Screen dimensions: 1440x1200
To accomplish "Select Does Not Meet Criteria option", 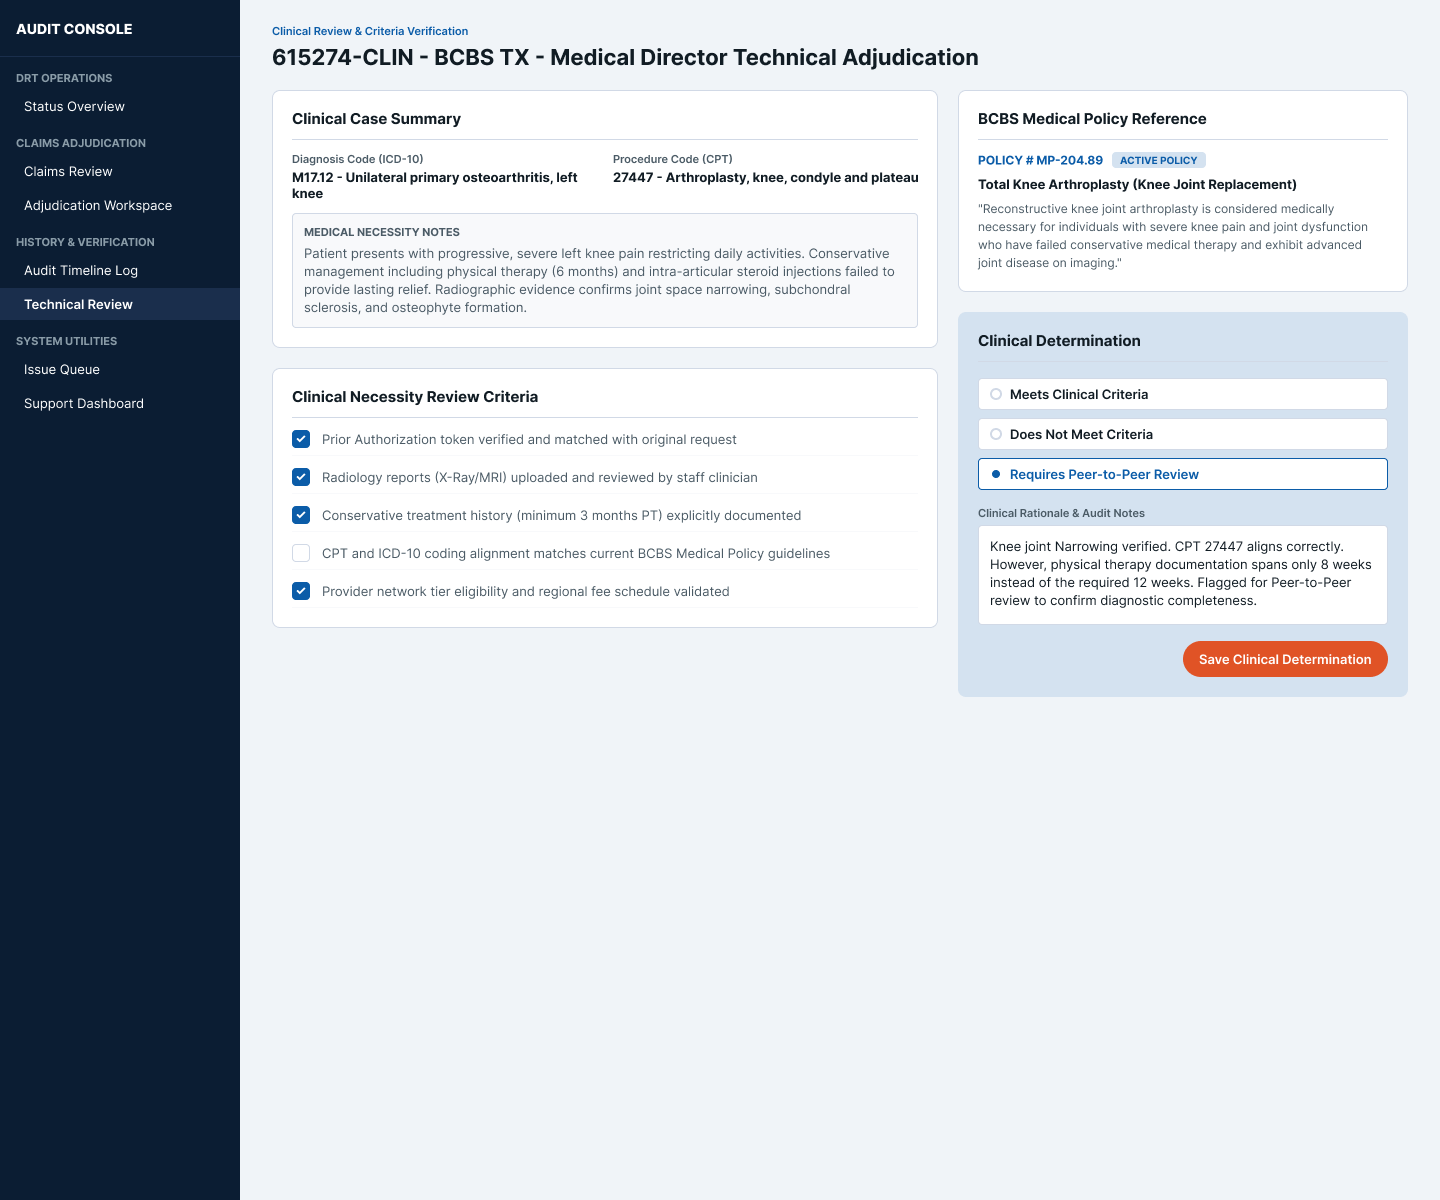I will pos(1183,434).
